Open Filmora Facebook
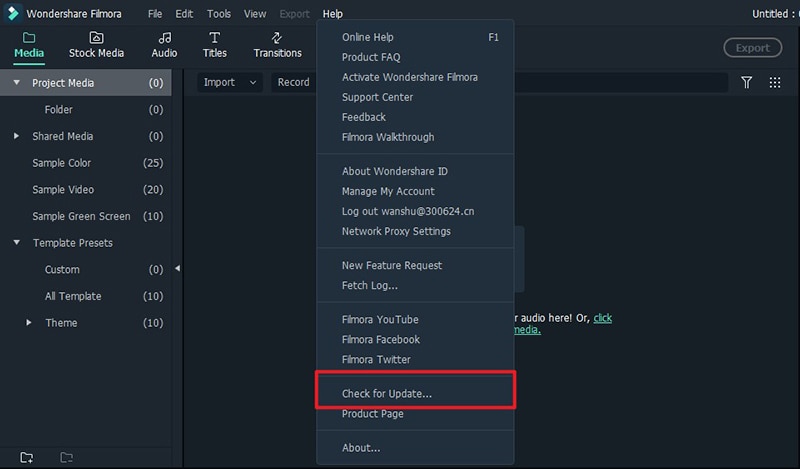This screenshot has height=469, width=800. (x=415, y=339)
